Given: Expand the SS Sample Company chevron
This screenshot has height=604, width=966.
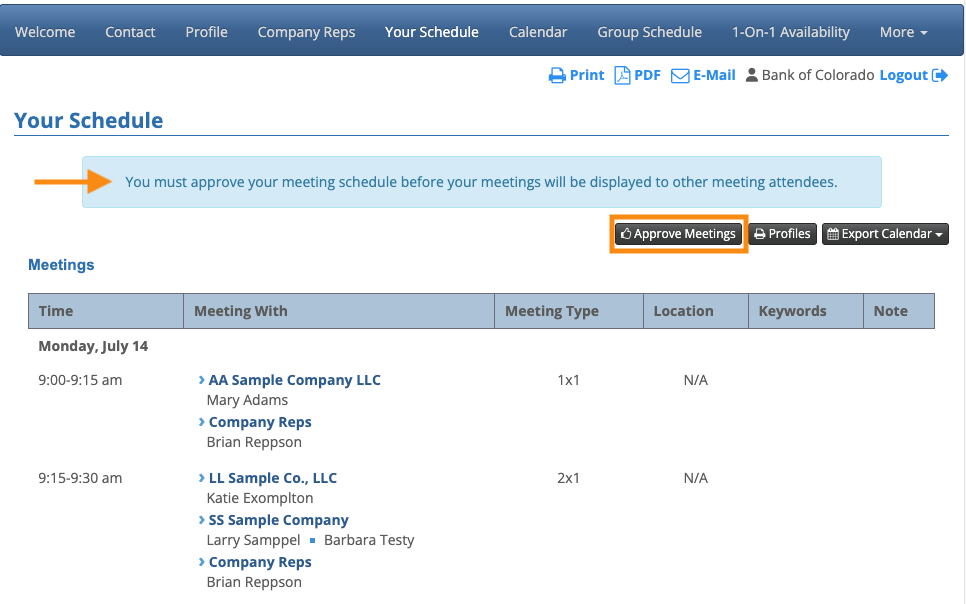Looking at the screenshot, I should (202, 520).
